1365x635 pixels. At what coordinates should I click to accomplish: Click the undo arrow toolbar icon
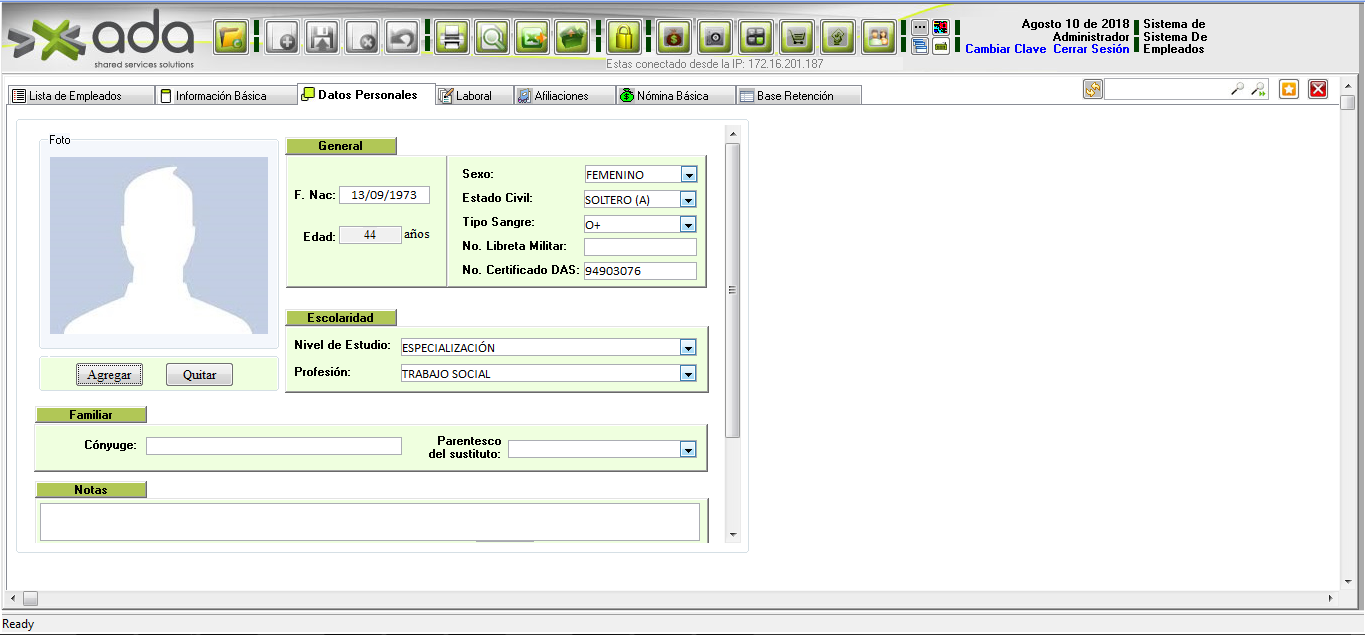[401, 38]
